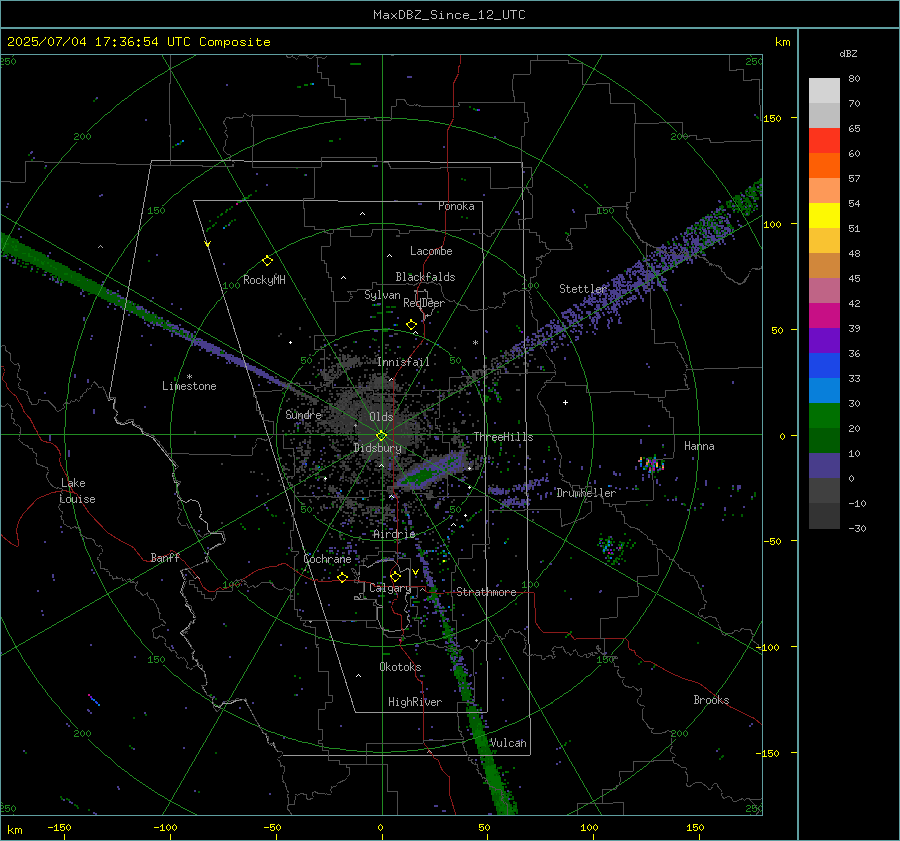The image size is (900, 841).
Task: Click the multicolored storm echo west of Hanna
Action: click(651, 463)
